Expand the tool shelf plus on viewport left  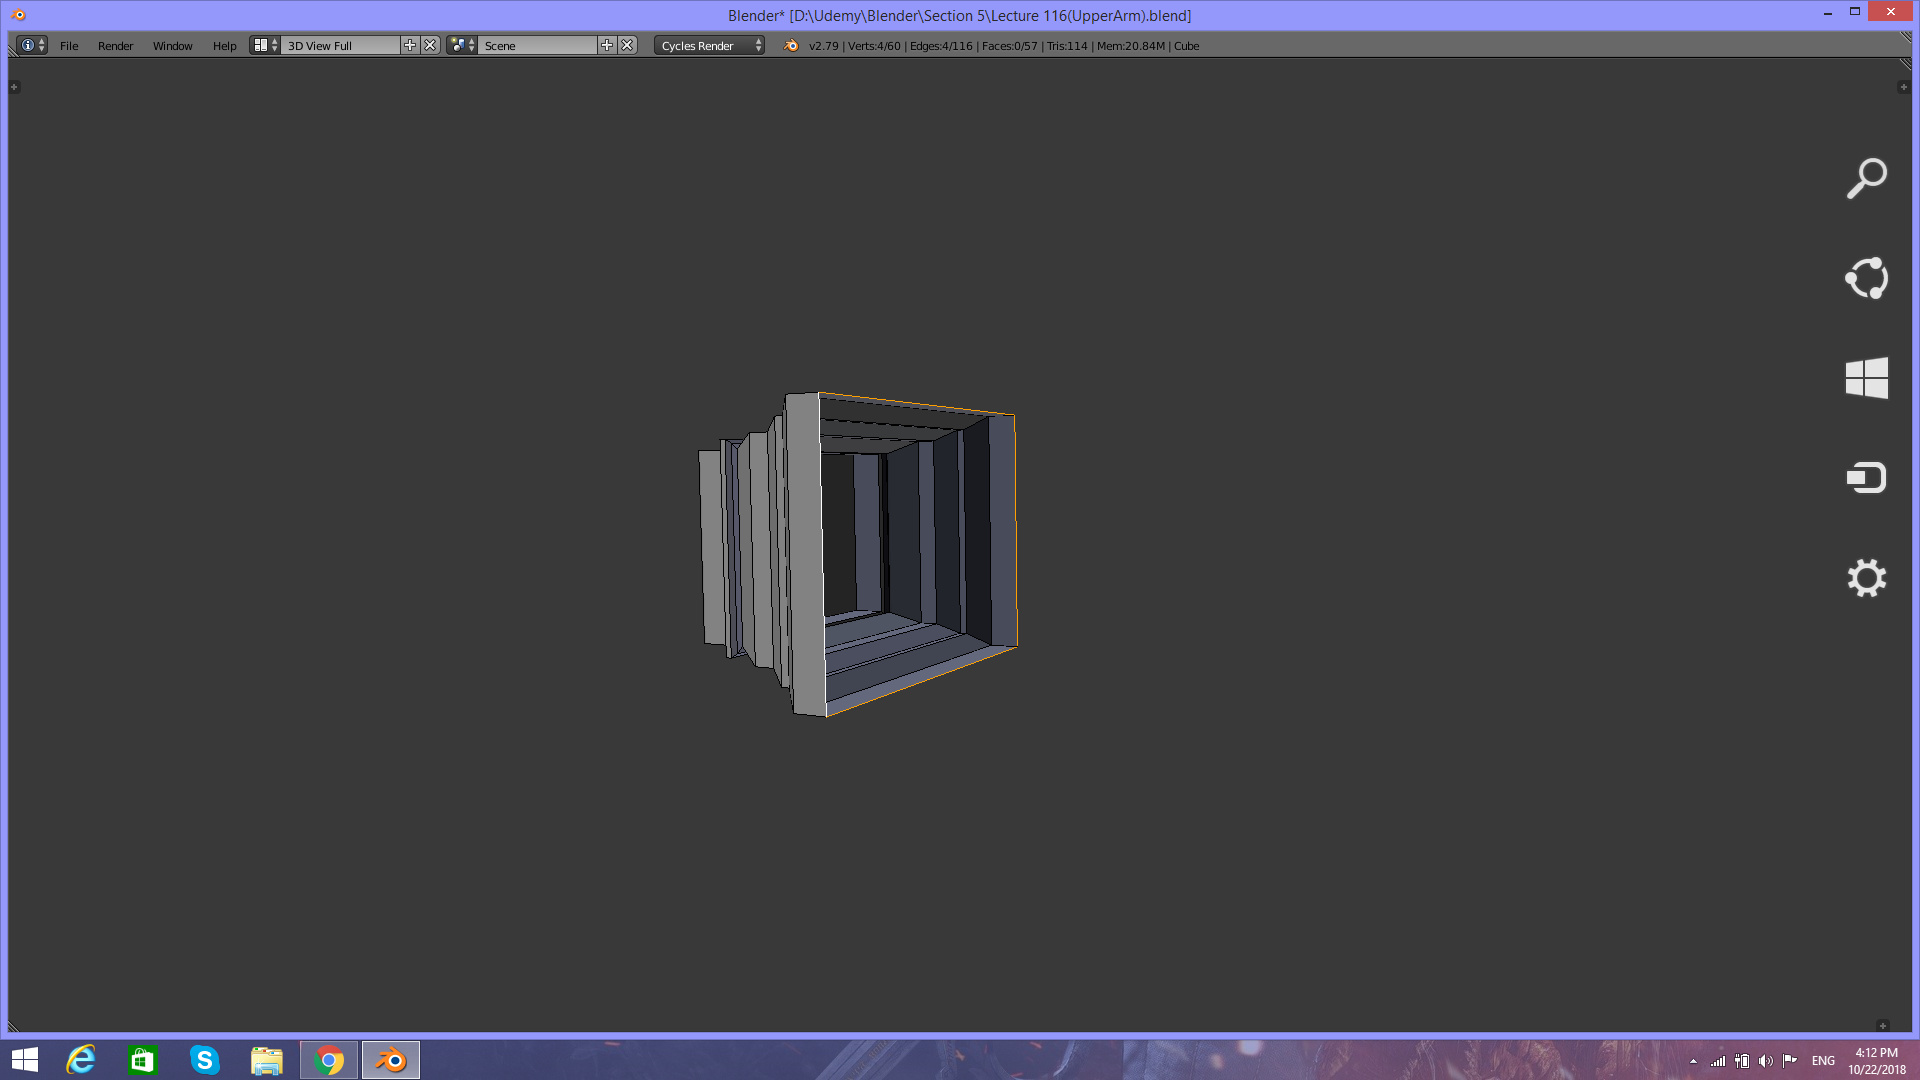click(14, 87)
